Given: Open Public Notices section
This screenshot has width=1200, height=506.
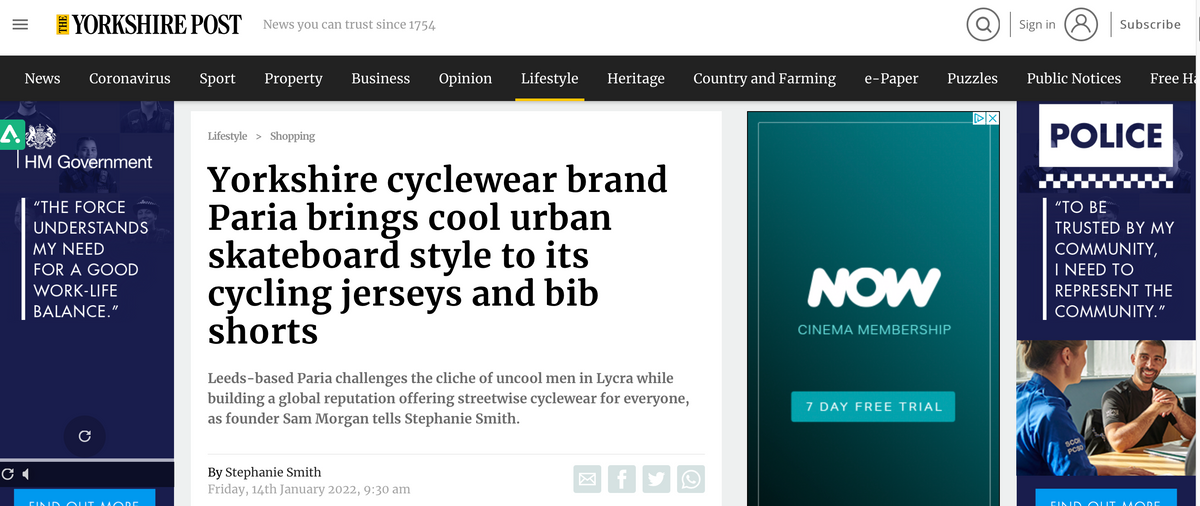Looking at the screenshot, I should pos(1074,78).
